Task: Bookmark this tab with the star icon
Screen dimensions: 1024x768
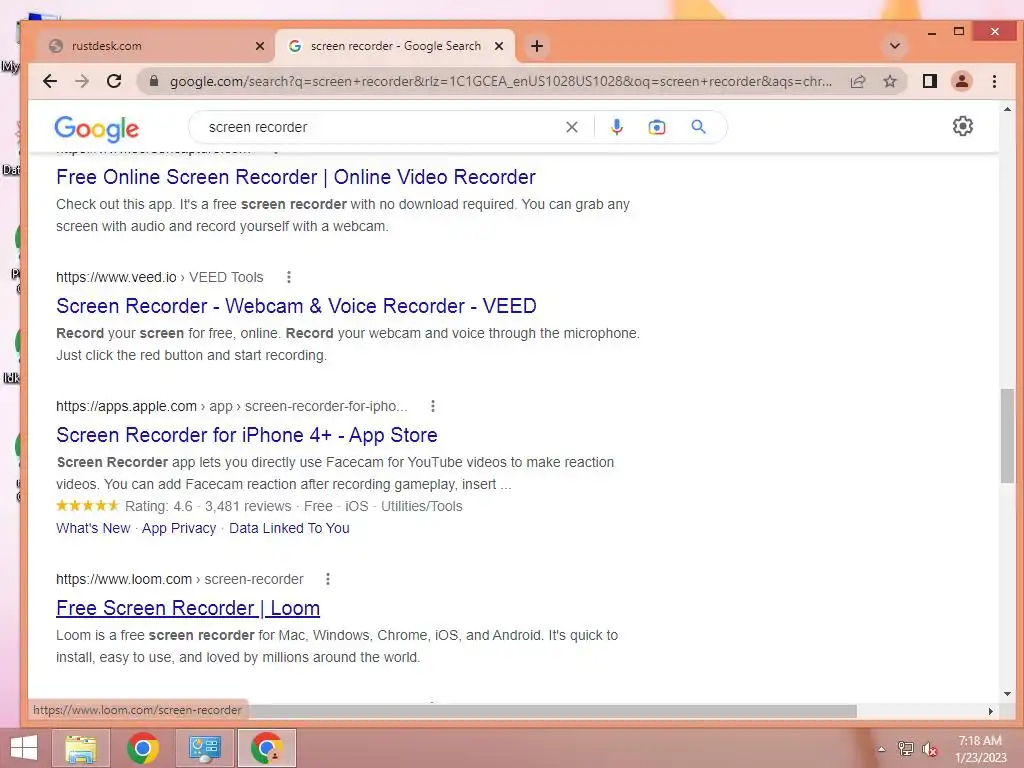Action: coord(890,82)
